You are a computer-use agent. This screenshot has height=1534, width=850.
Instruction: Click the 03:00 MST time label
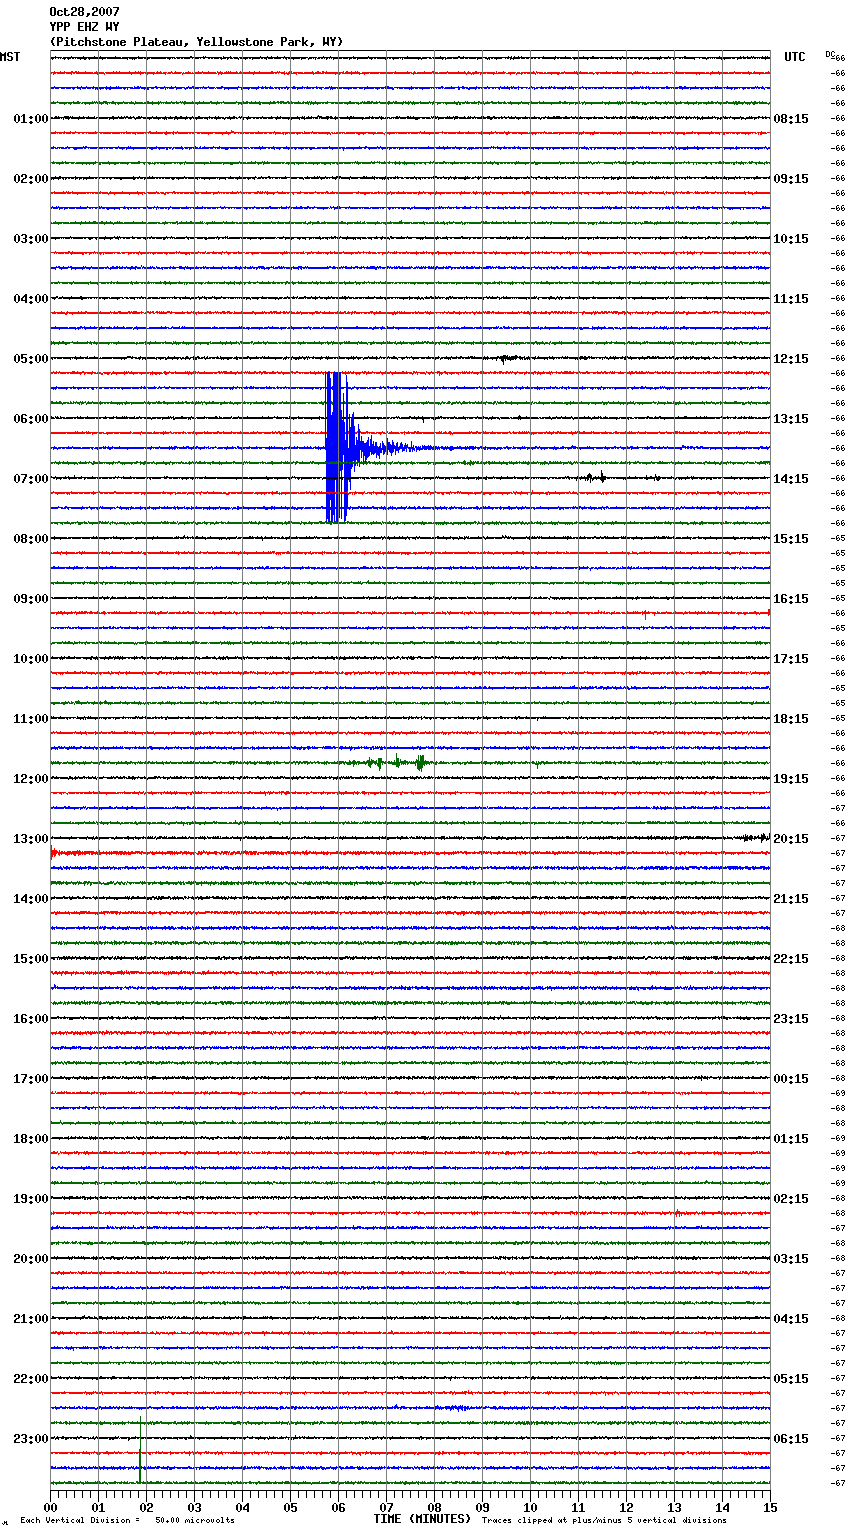pos(30,239)
